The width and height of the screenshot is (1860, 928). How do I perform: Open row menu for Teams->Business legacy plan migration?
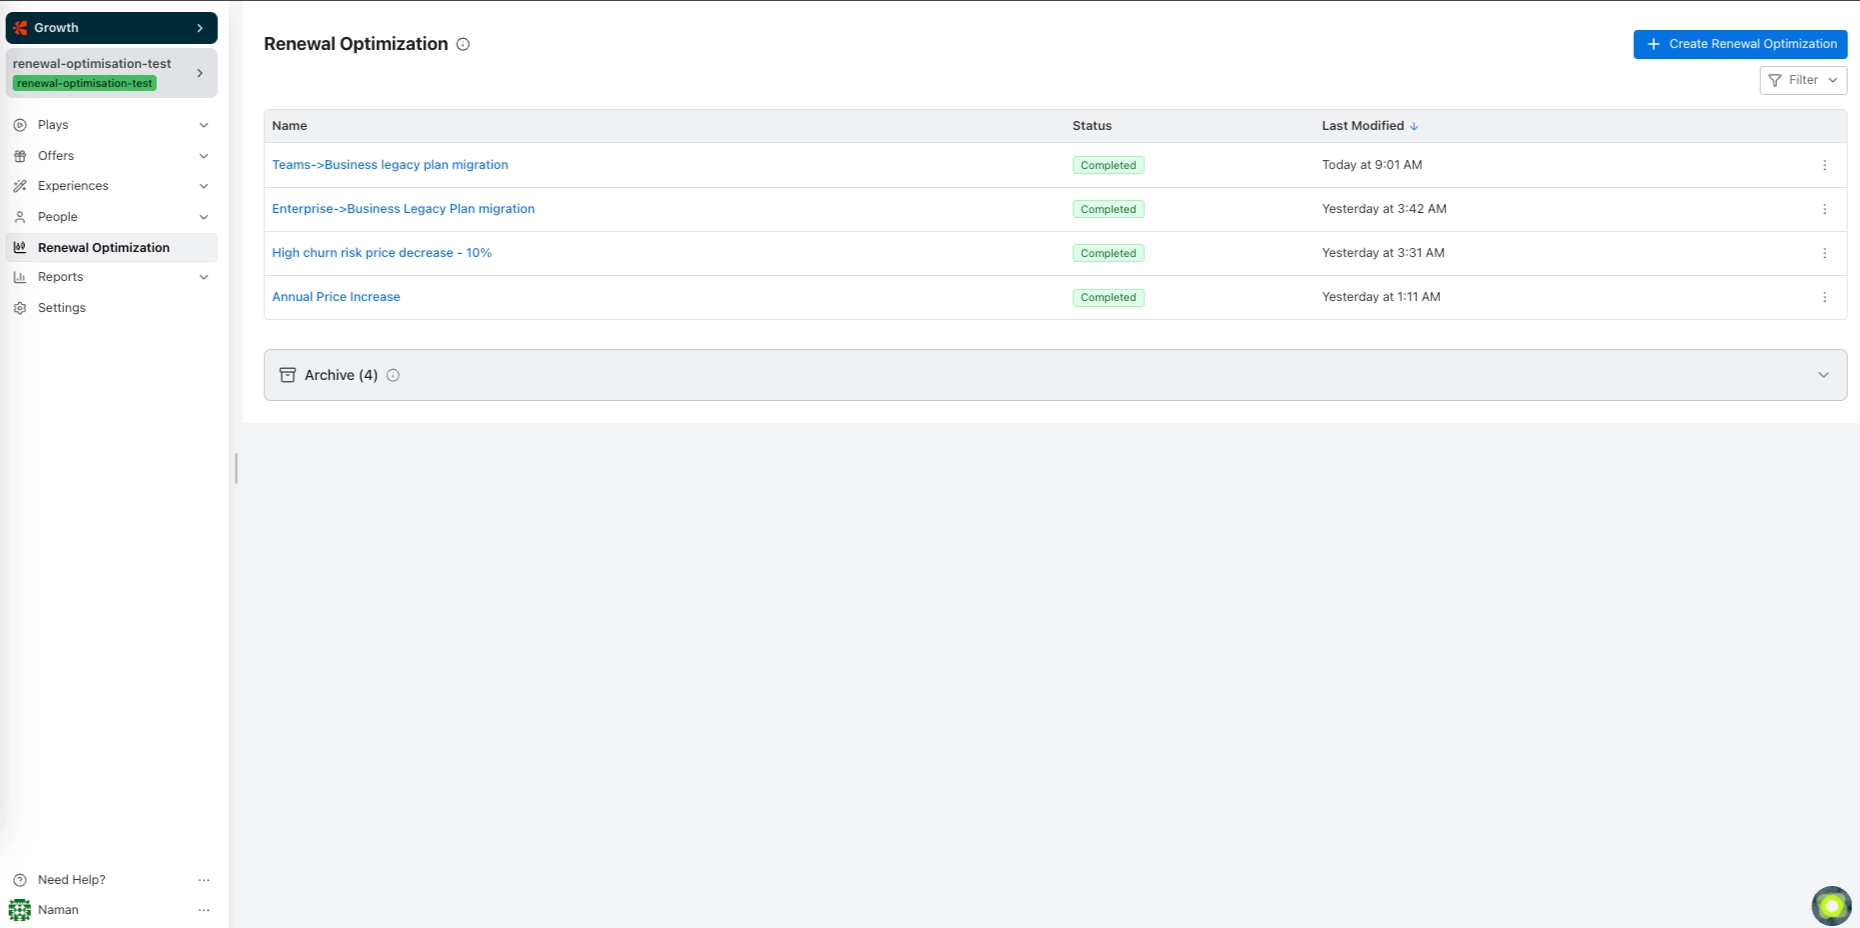click(1825, 165)
